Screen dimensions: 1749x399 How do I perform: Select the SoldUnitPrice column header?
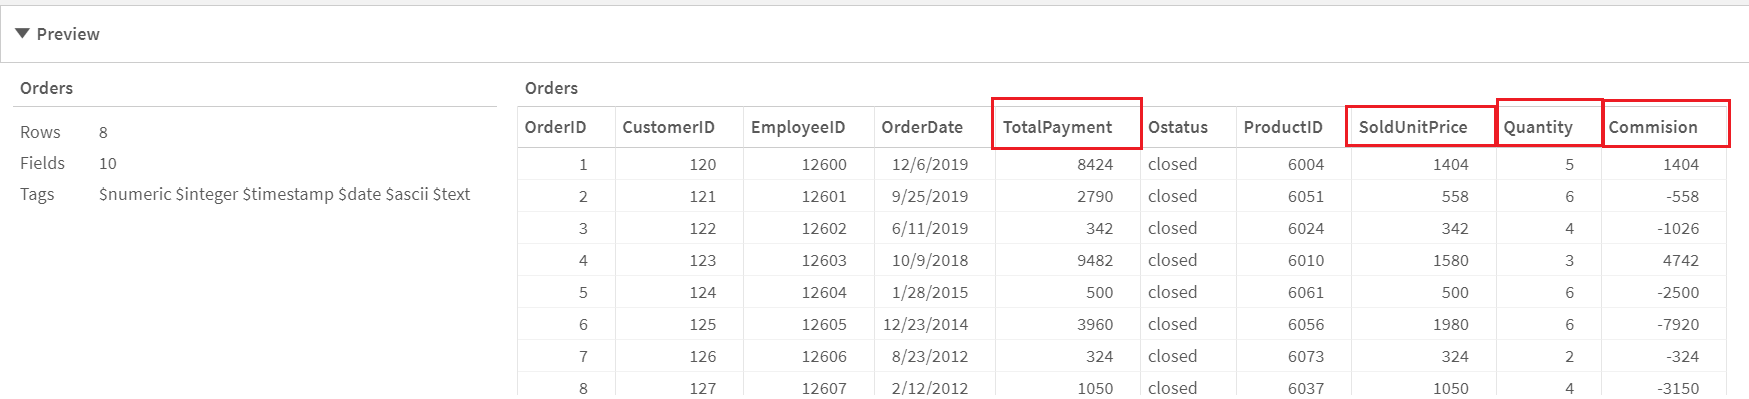pyautogui.click(x=1413, y=127)
